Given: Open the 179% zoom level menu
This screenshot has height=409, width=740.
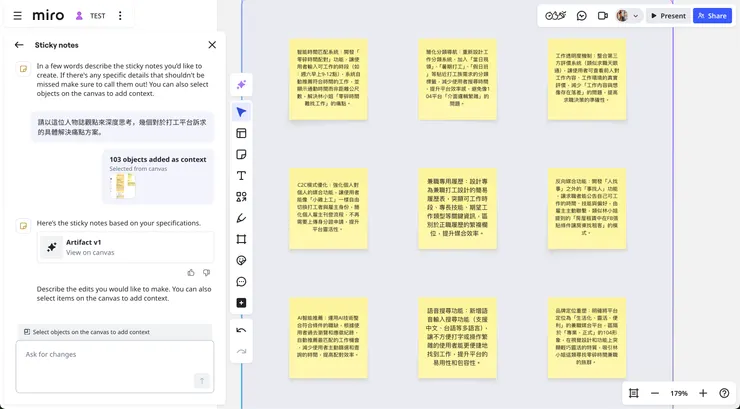Looking at the screenshot, I should [679, 393].
